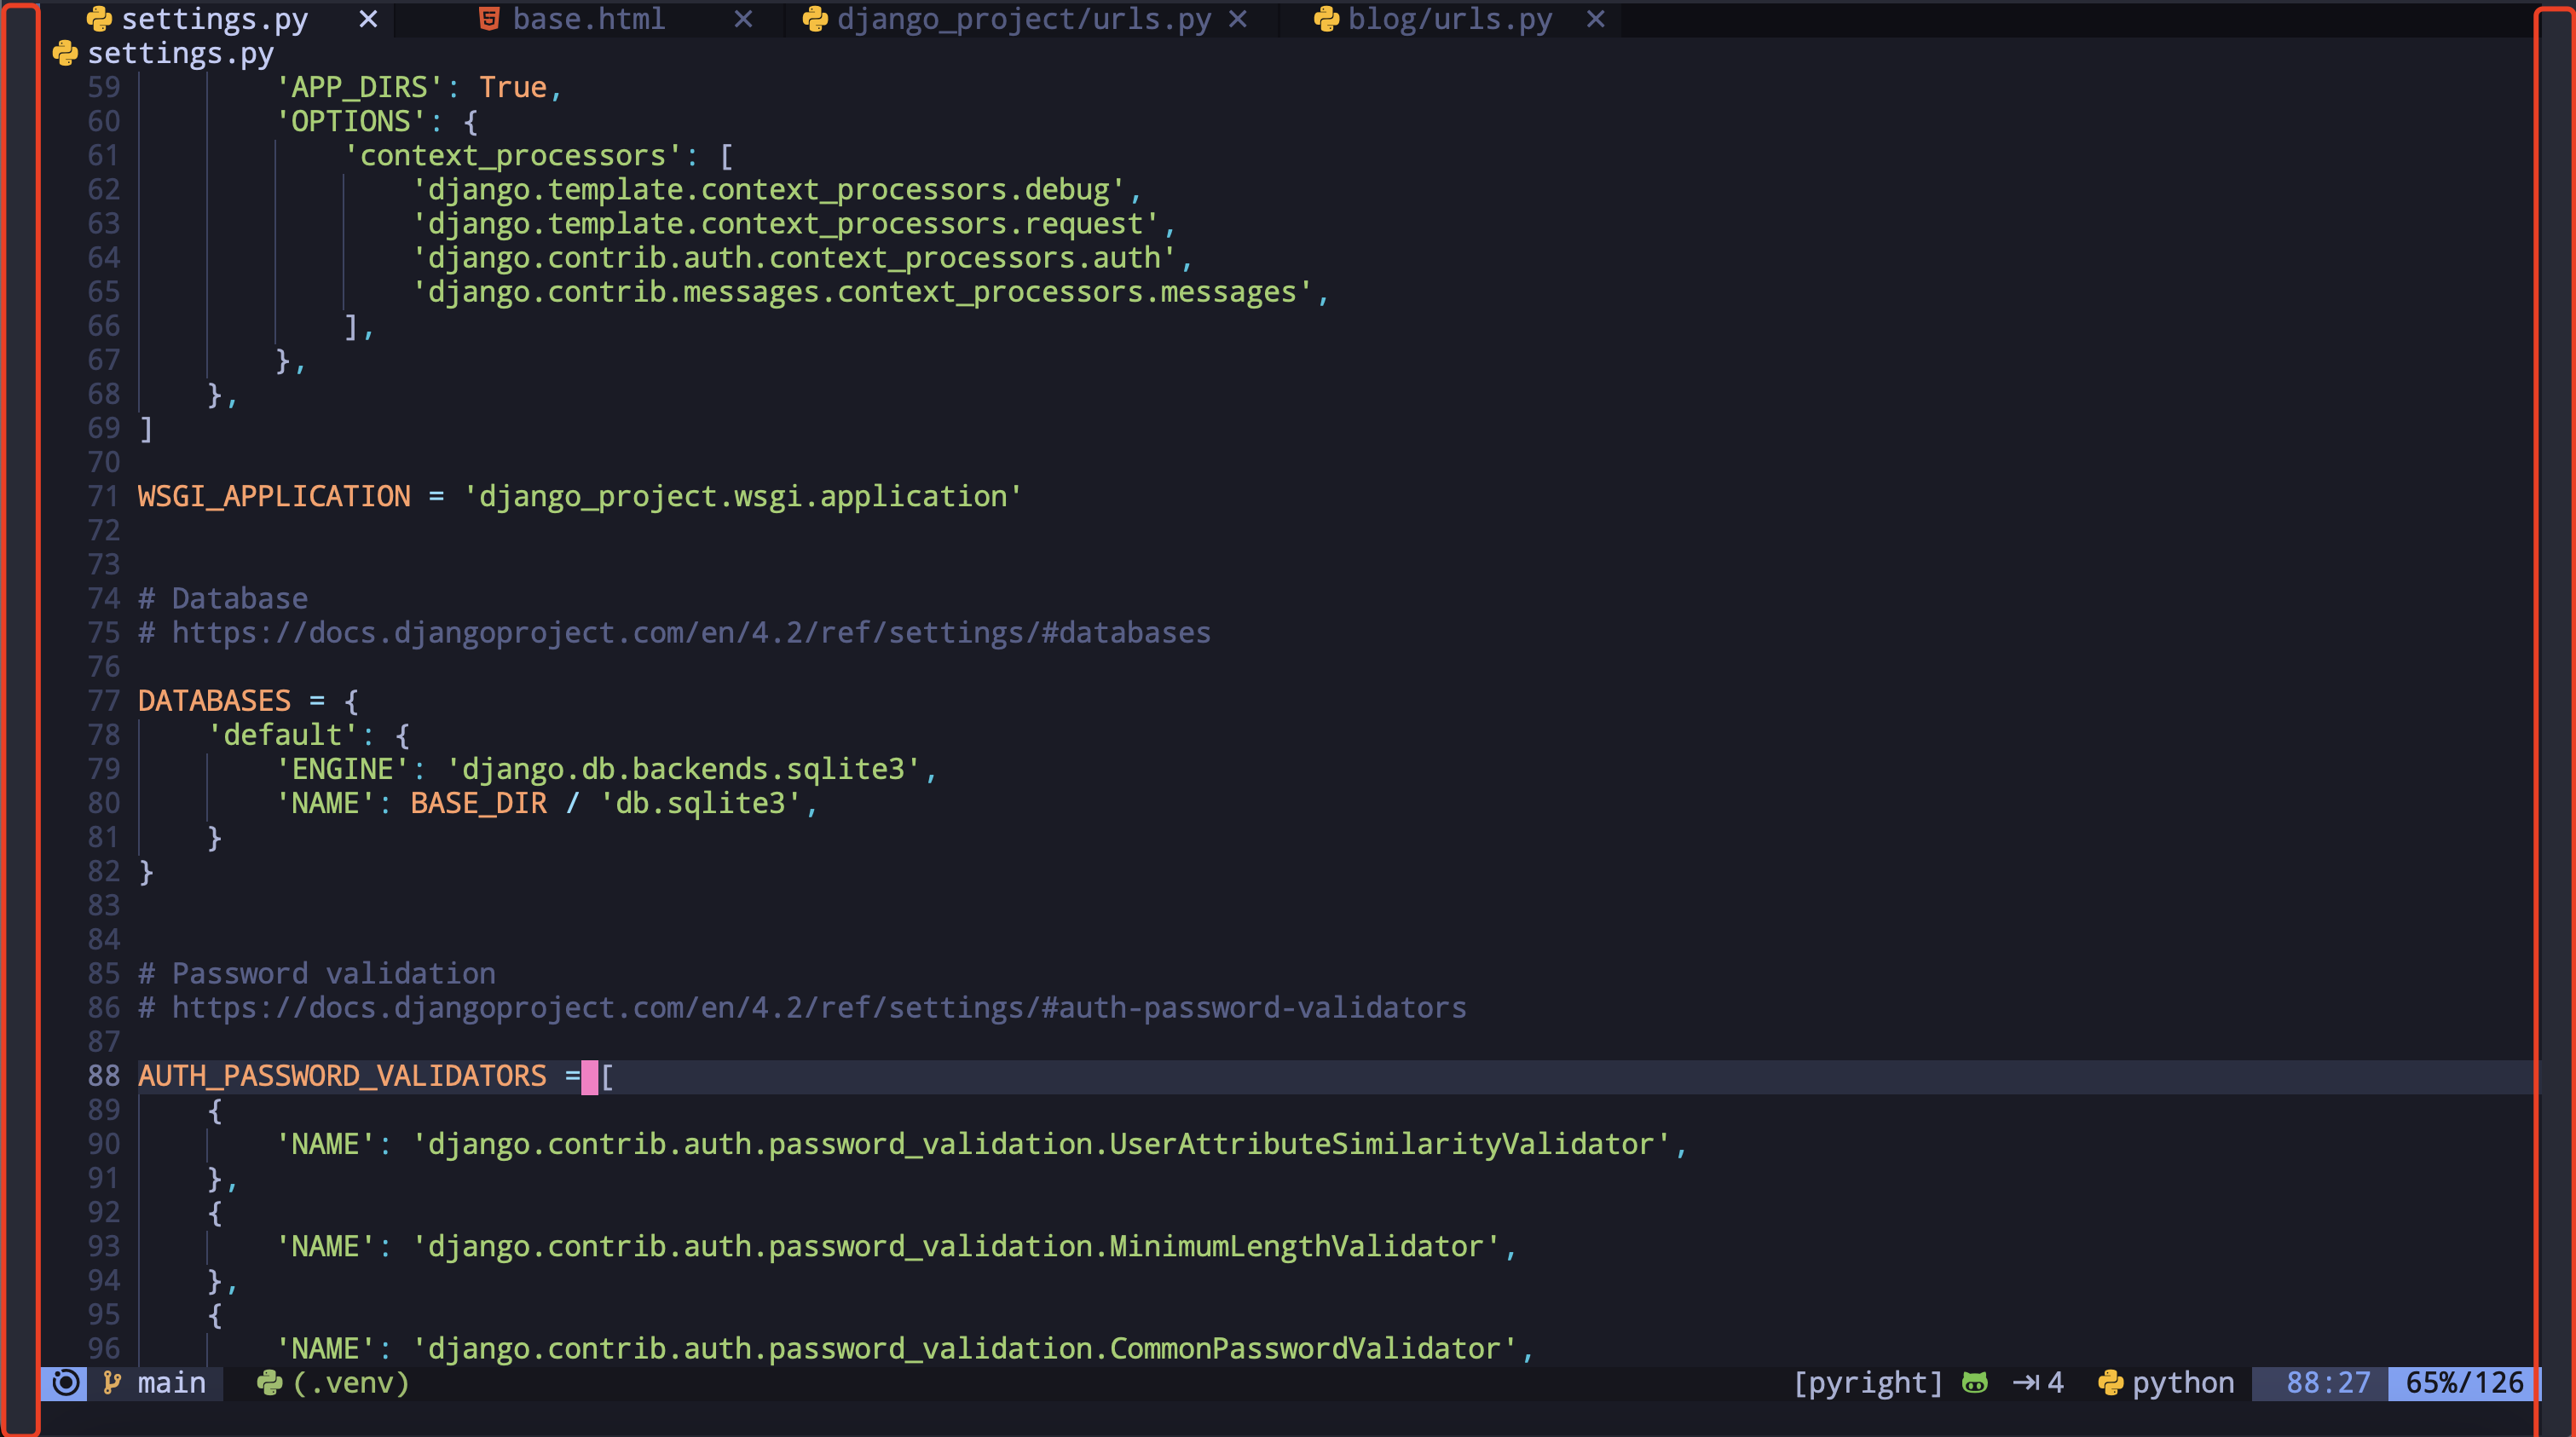Click the Copilot octocat icon in status bar
The width and height of the screenshot is (2576, 1437).
point(1975,1383)
